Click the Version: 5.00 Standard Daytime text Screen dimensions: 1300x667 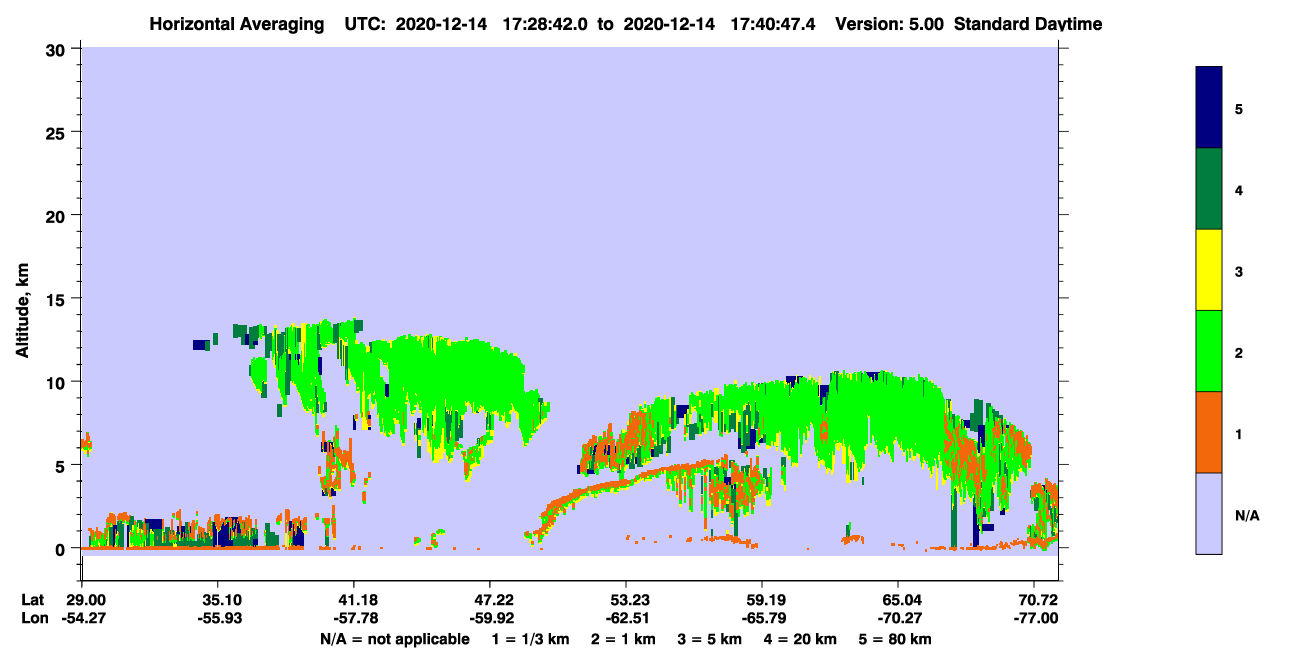click(967, 23)
